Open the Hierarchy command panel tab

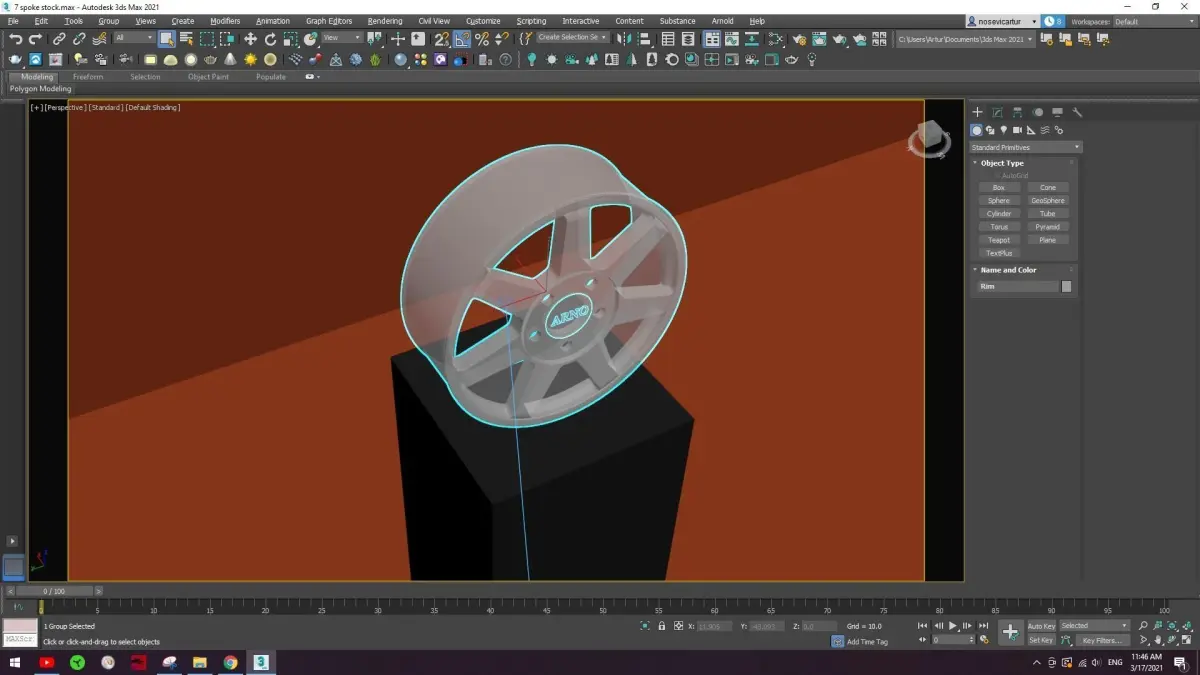pyautogui.click(x=1017, y=112)
